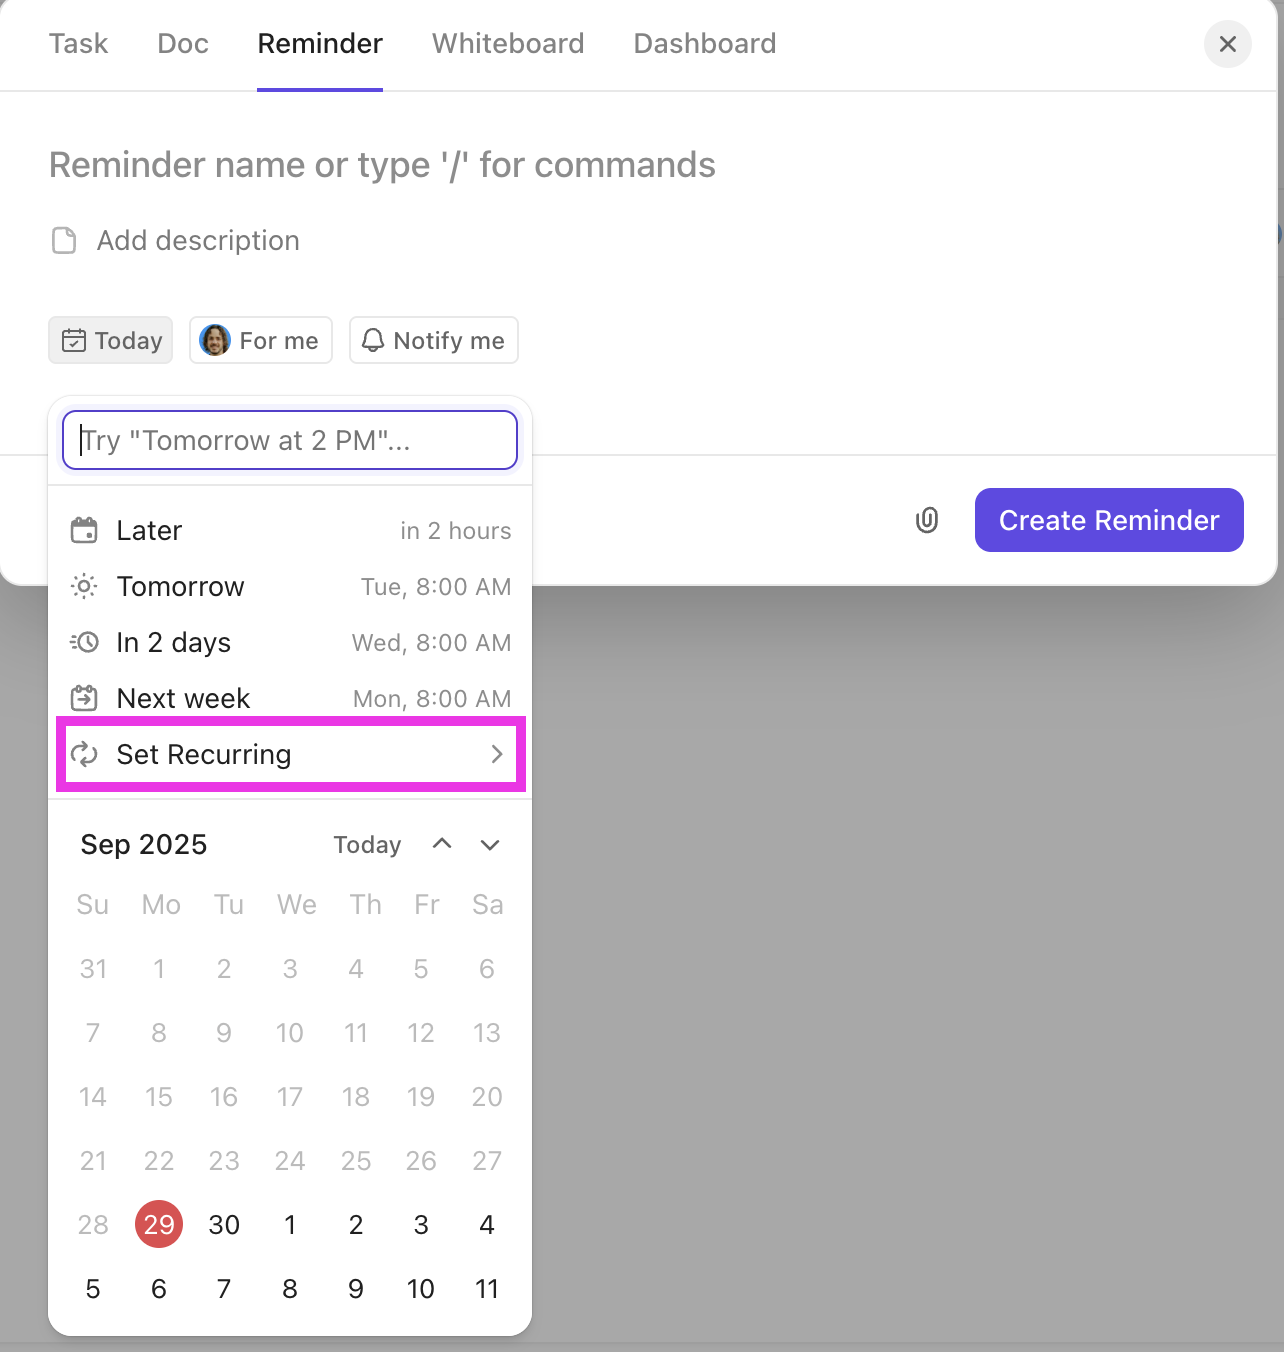The height and width of the screenshot is (1352, 1284).
Task: Click the paperclip attachment icon
Action: tap(926, 520)
